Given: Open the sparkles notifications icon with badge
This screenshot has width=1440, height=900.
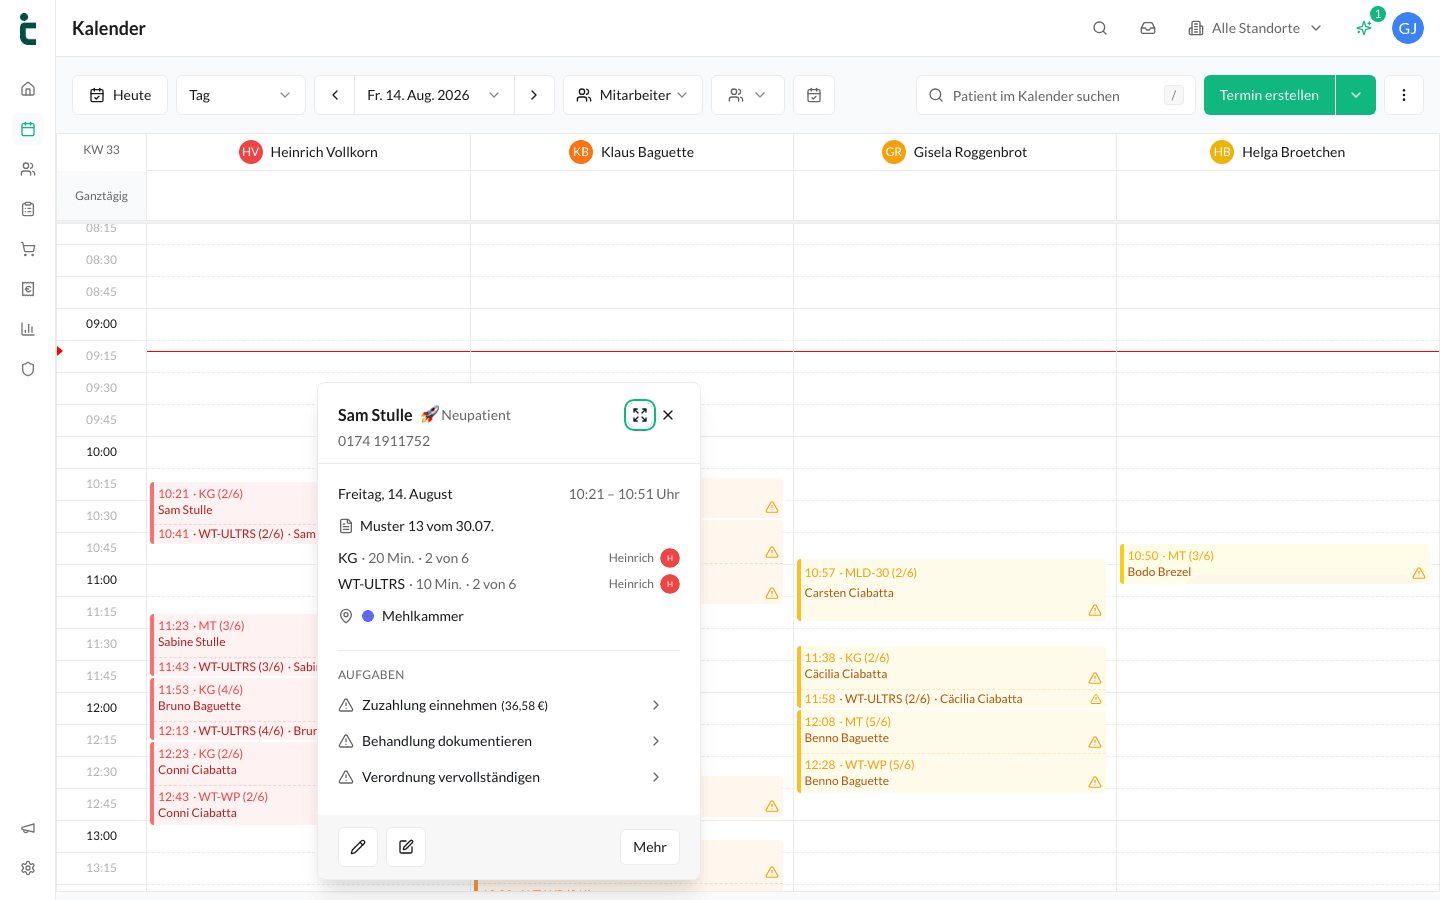Looking at the screenshot, I should click(x=1364, y=28).
